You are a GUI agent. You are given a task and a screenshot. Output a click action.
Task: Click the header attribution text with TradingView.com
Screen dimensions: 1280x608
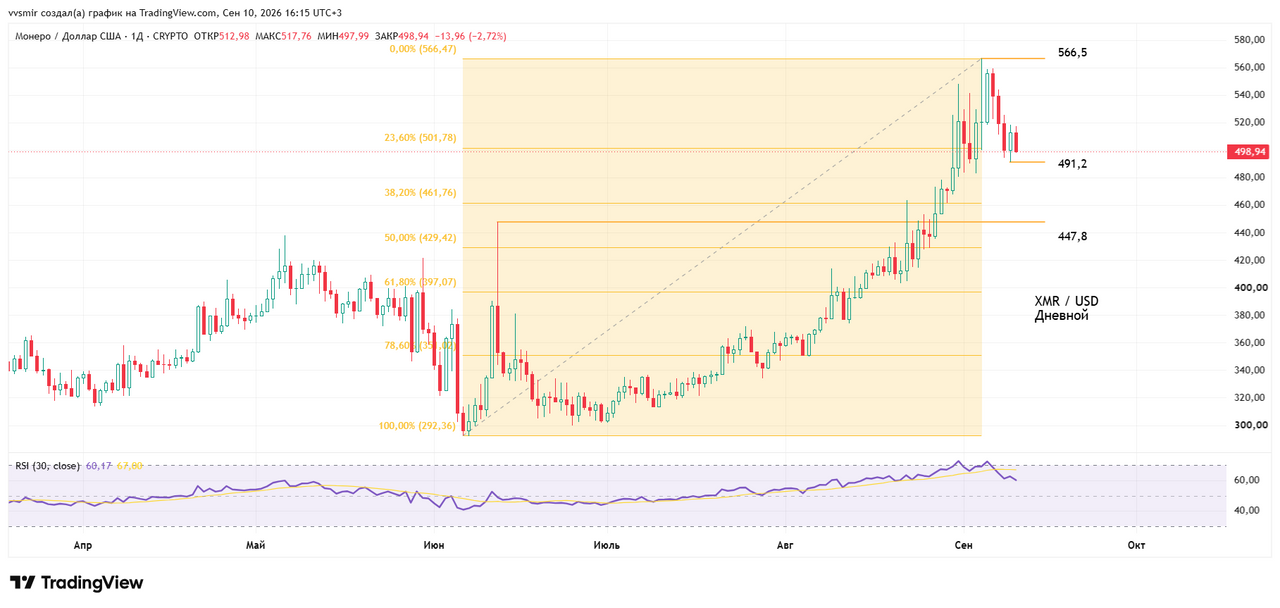[175, 13]
